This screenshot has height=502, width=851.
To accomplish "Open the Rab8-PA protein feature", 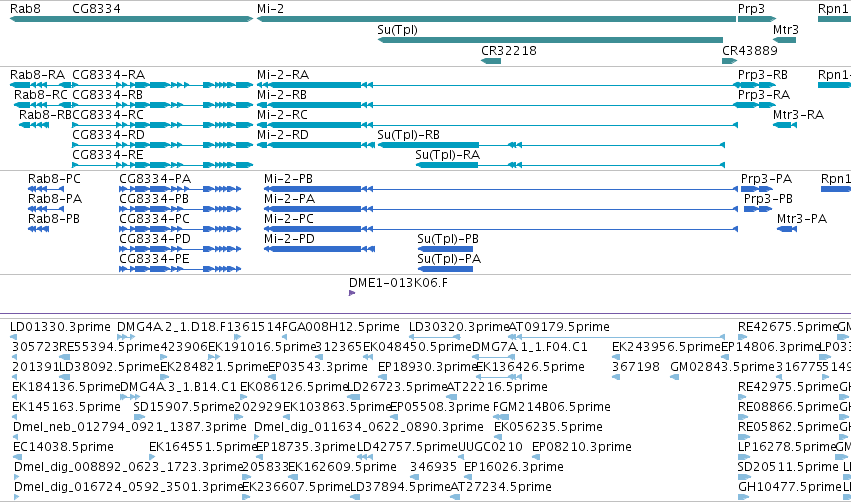I will 46,209.
